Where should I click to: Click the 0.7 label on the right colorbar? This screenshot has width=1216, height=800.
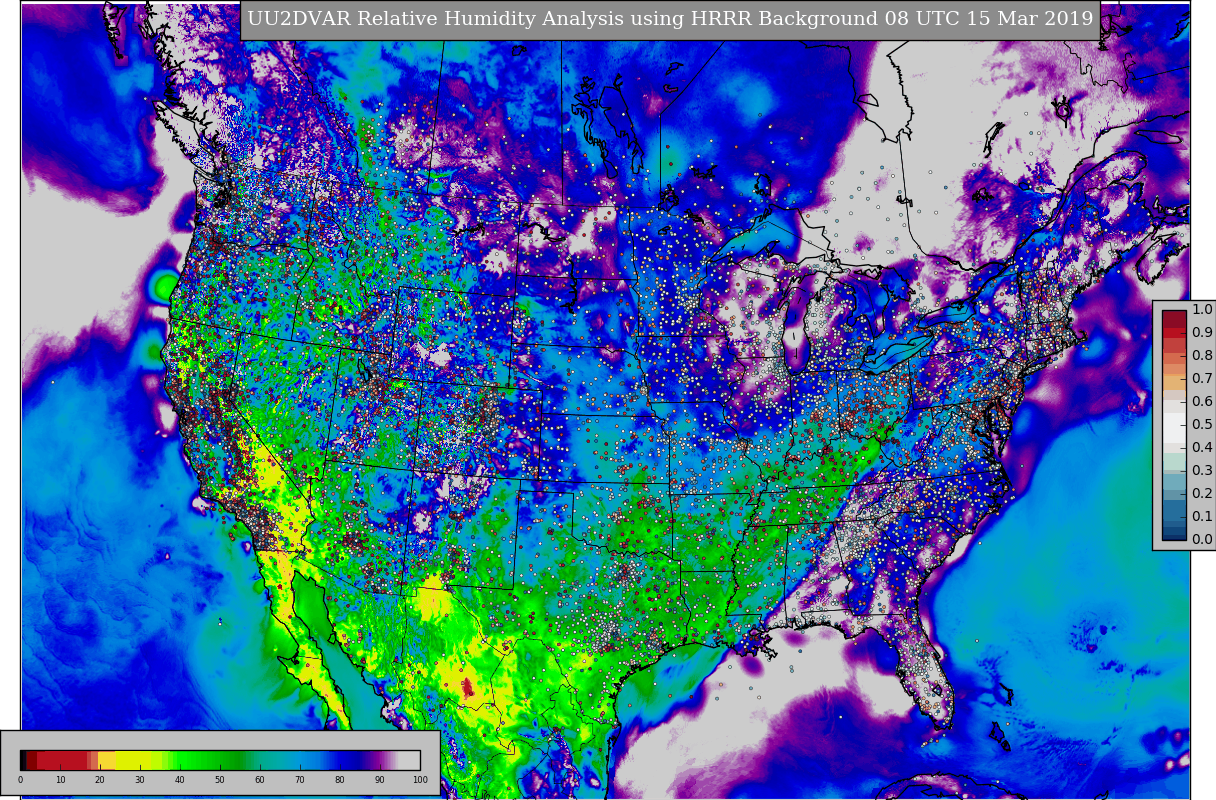coord(1202,378)
